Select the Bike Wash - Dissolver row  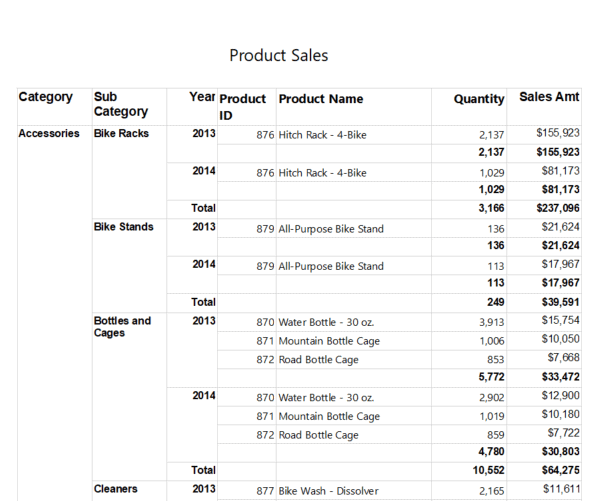[399, 491]
